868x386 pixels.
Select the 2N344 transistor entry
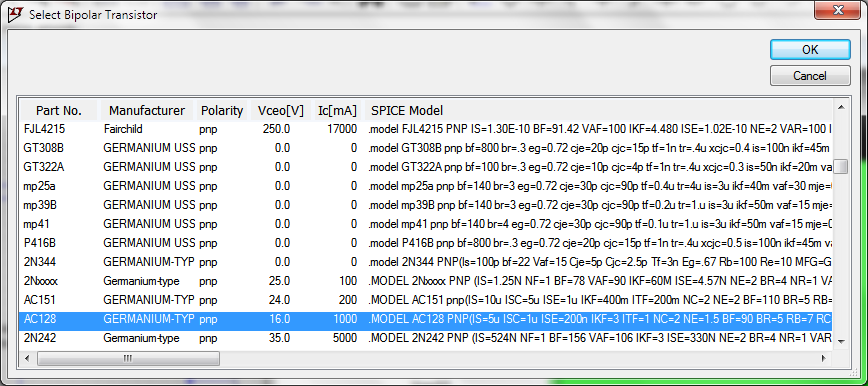425,262
